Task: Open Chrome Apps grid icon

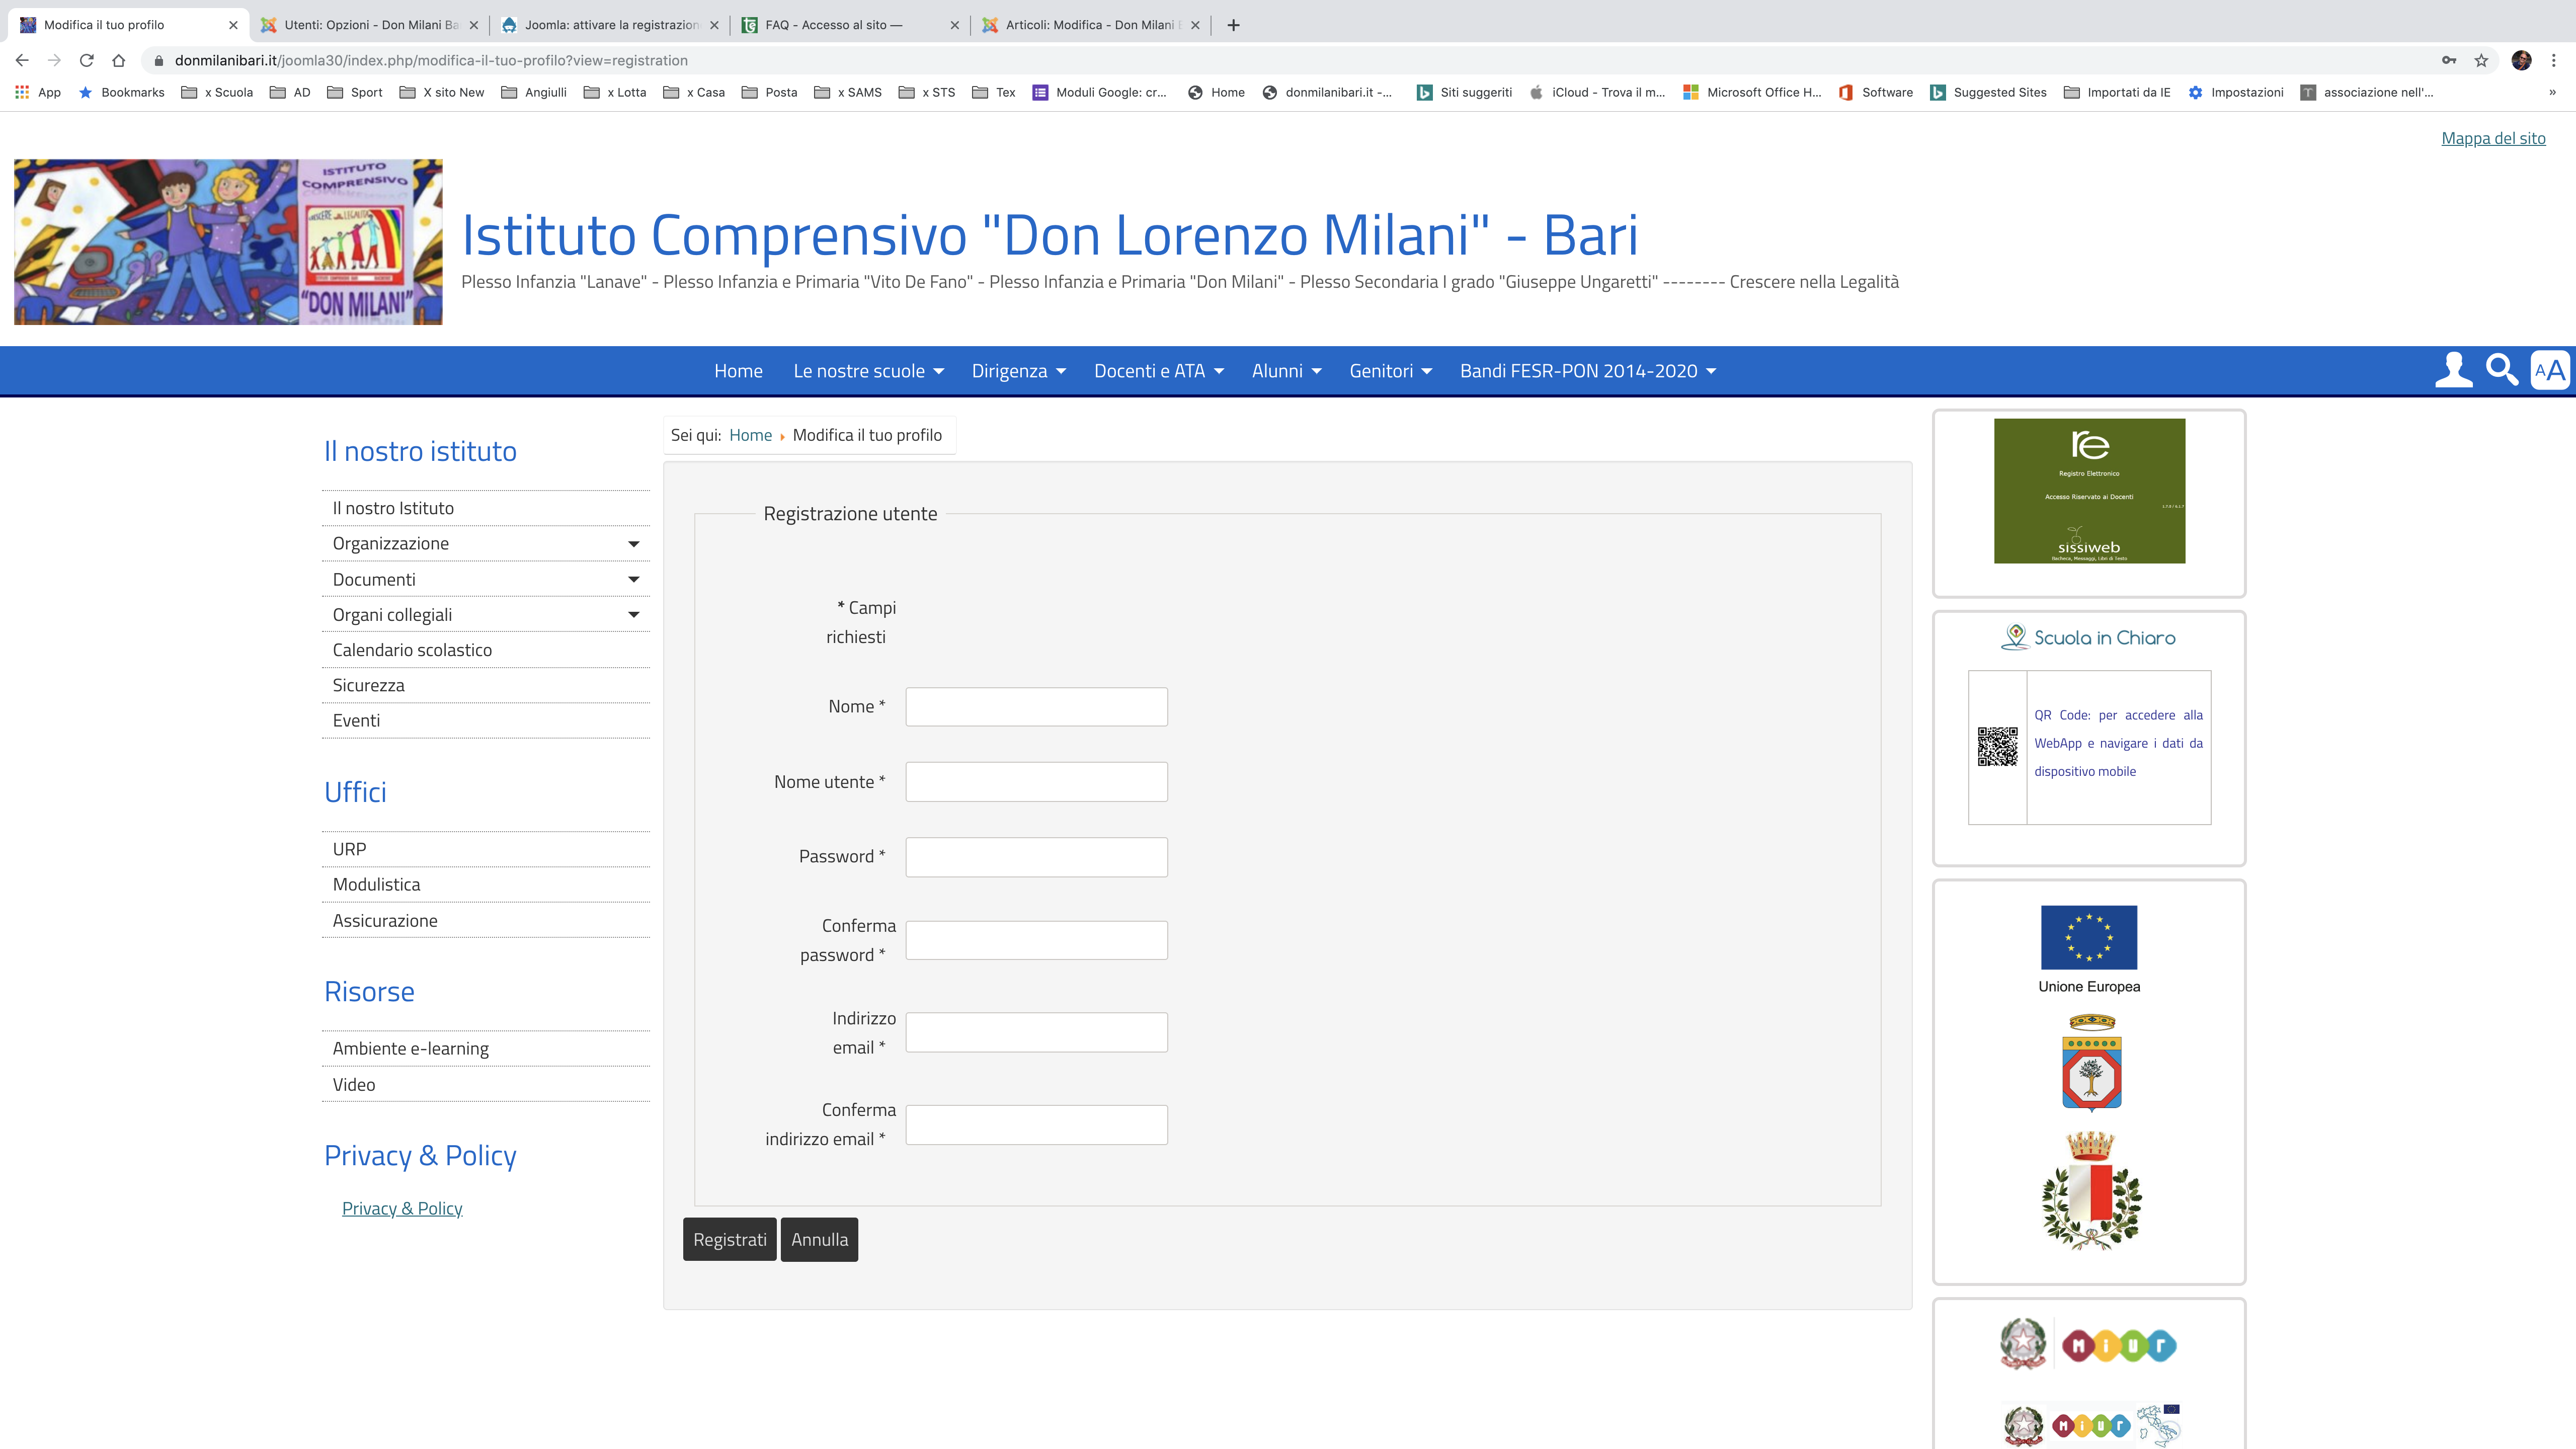Action: pyautogui.click(x=22, y=92)
